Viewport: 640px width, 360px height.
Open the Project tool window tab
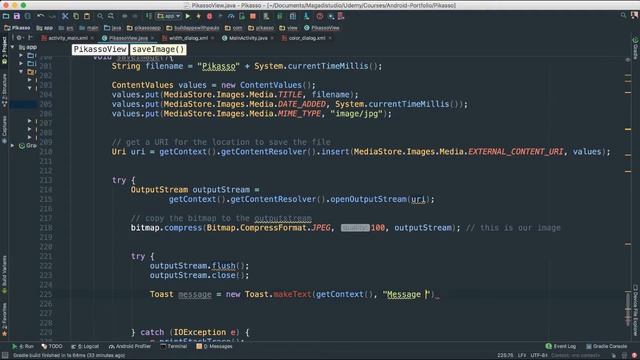click(x=4, y=49)
